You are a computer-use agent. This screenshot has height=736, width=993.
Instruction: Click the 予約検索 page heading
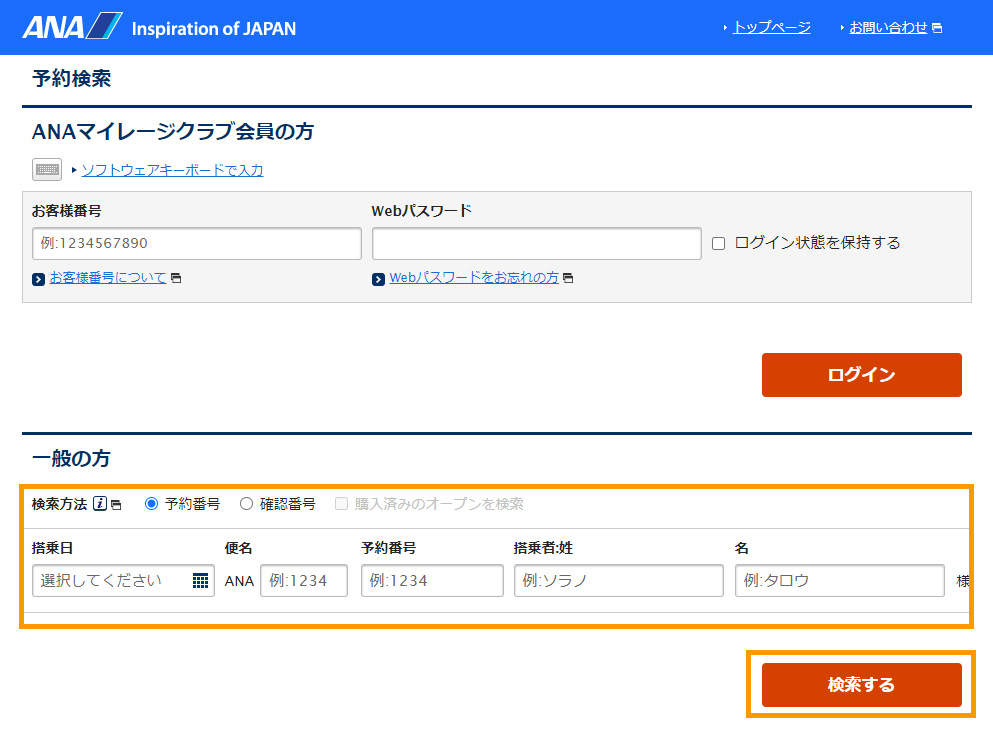click(x=72, y=79)
